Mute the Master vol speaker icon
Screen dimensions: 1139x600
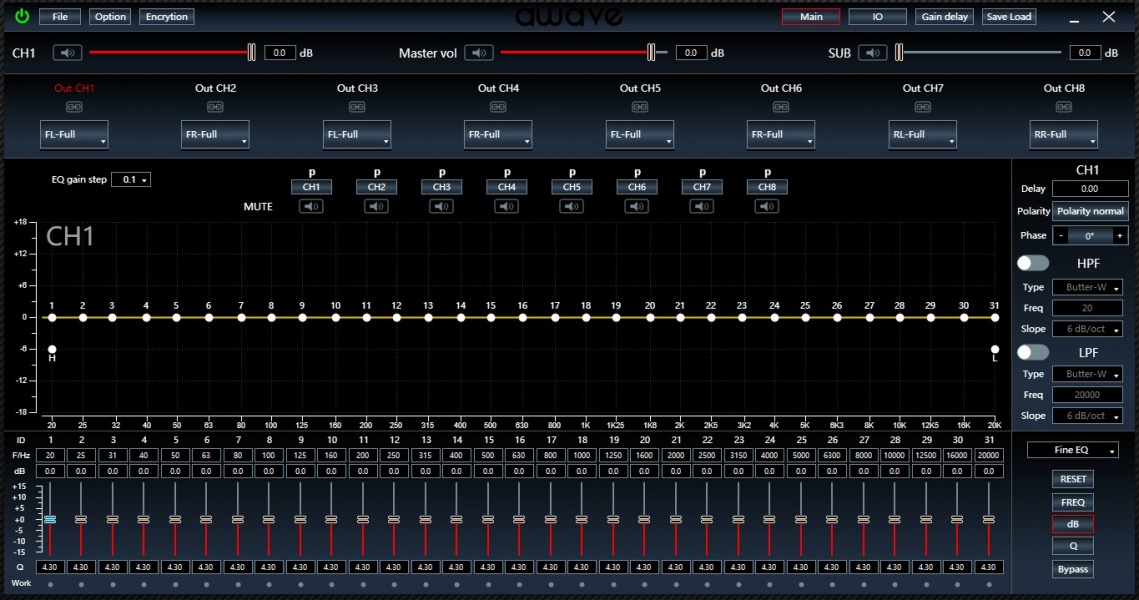(479, 53)
